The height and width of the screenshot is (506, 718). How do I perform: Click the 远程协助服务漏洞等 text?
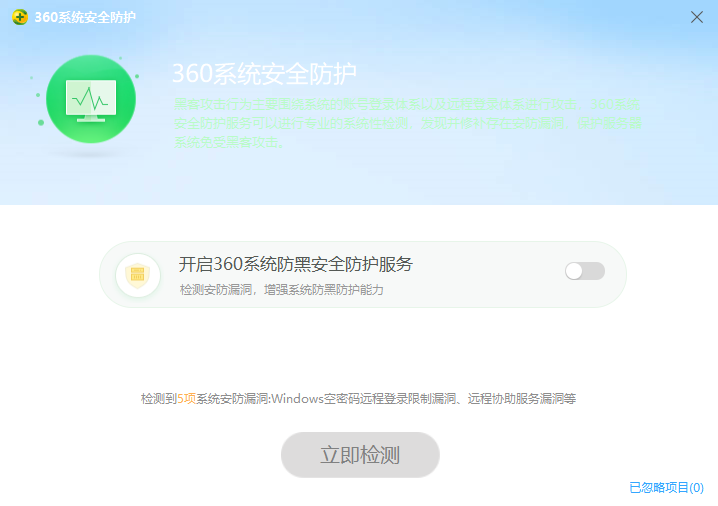point(522,399)
